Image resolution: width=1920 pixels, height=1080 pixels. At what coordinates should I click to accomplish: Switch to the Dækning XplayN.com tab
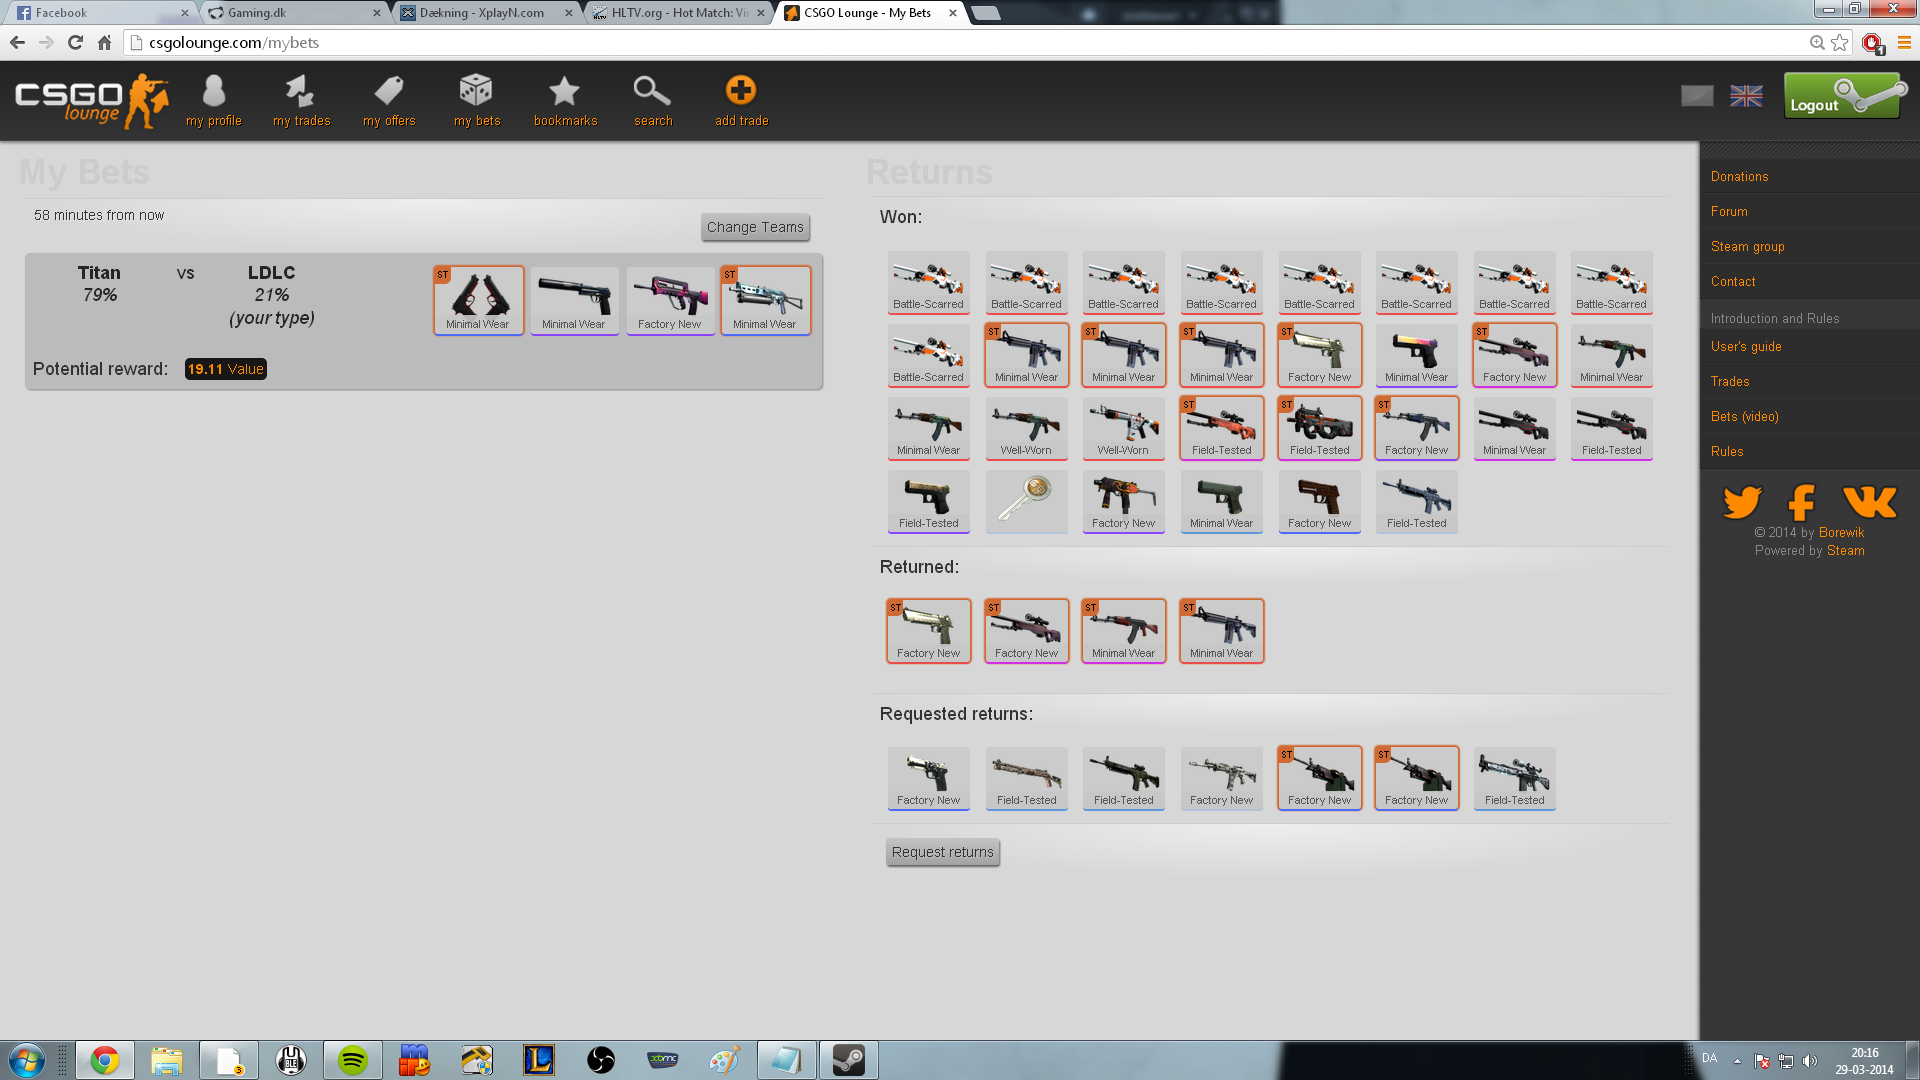[487, 13]
